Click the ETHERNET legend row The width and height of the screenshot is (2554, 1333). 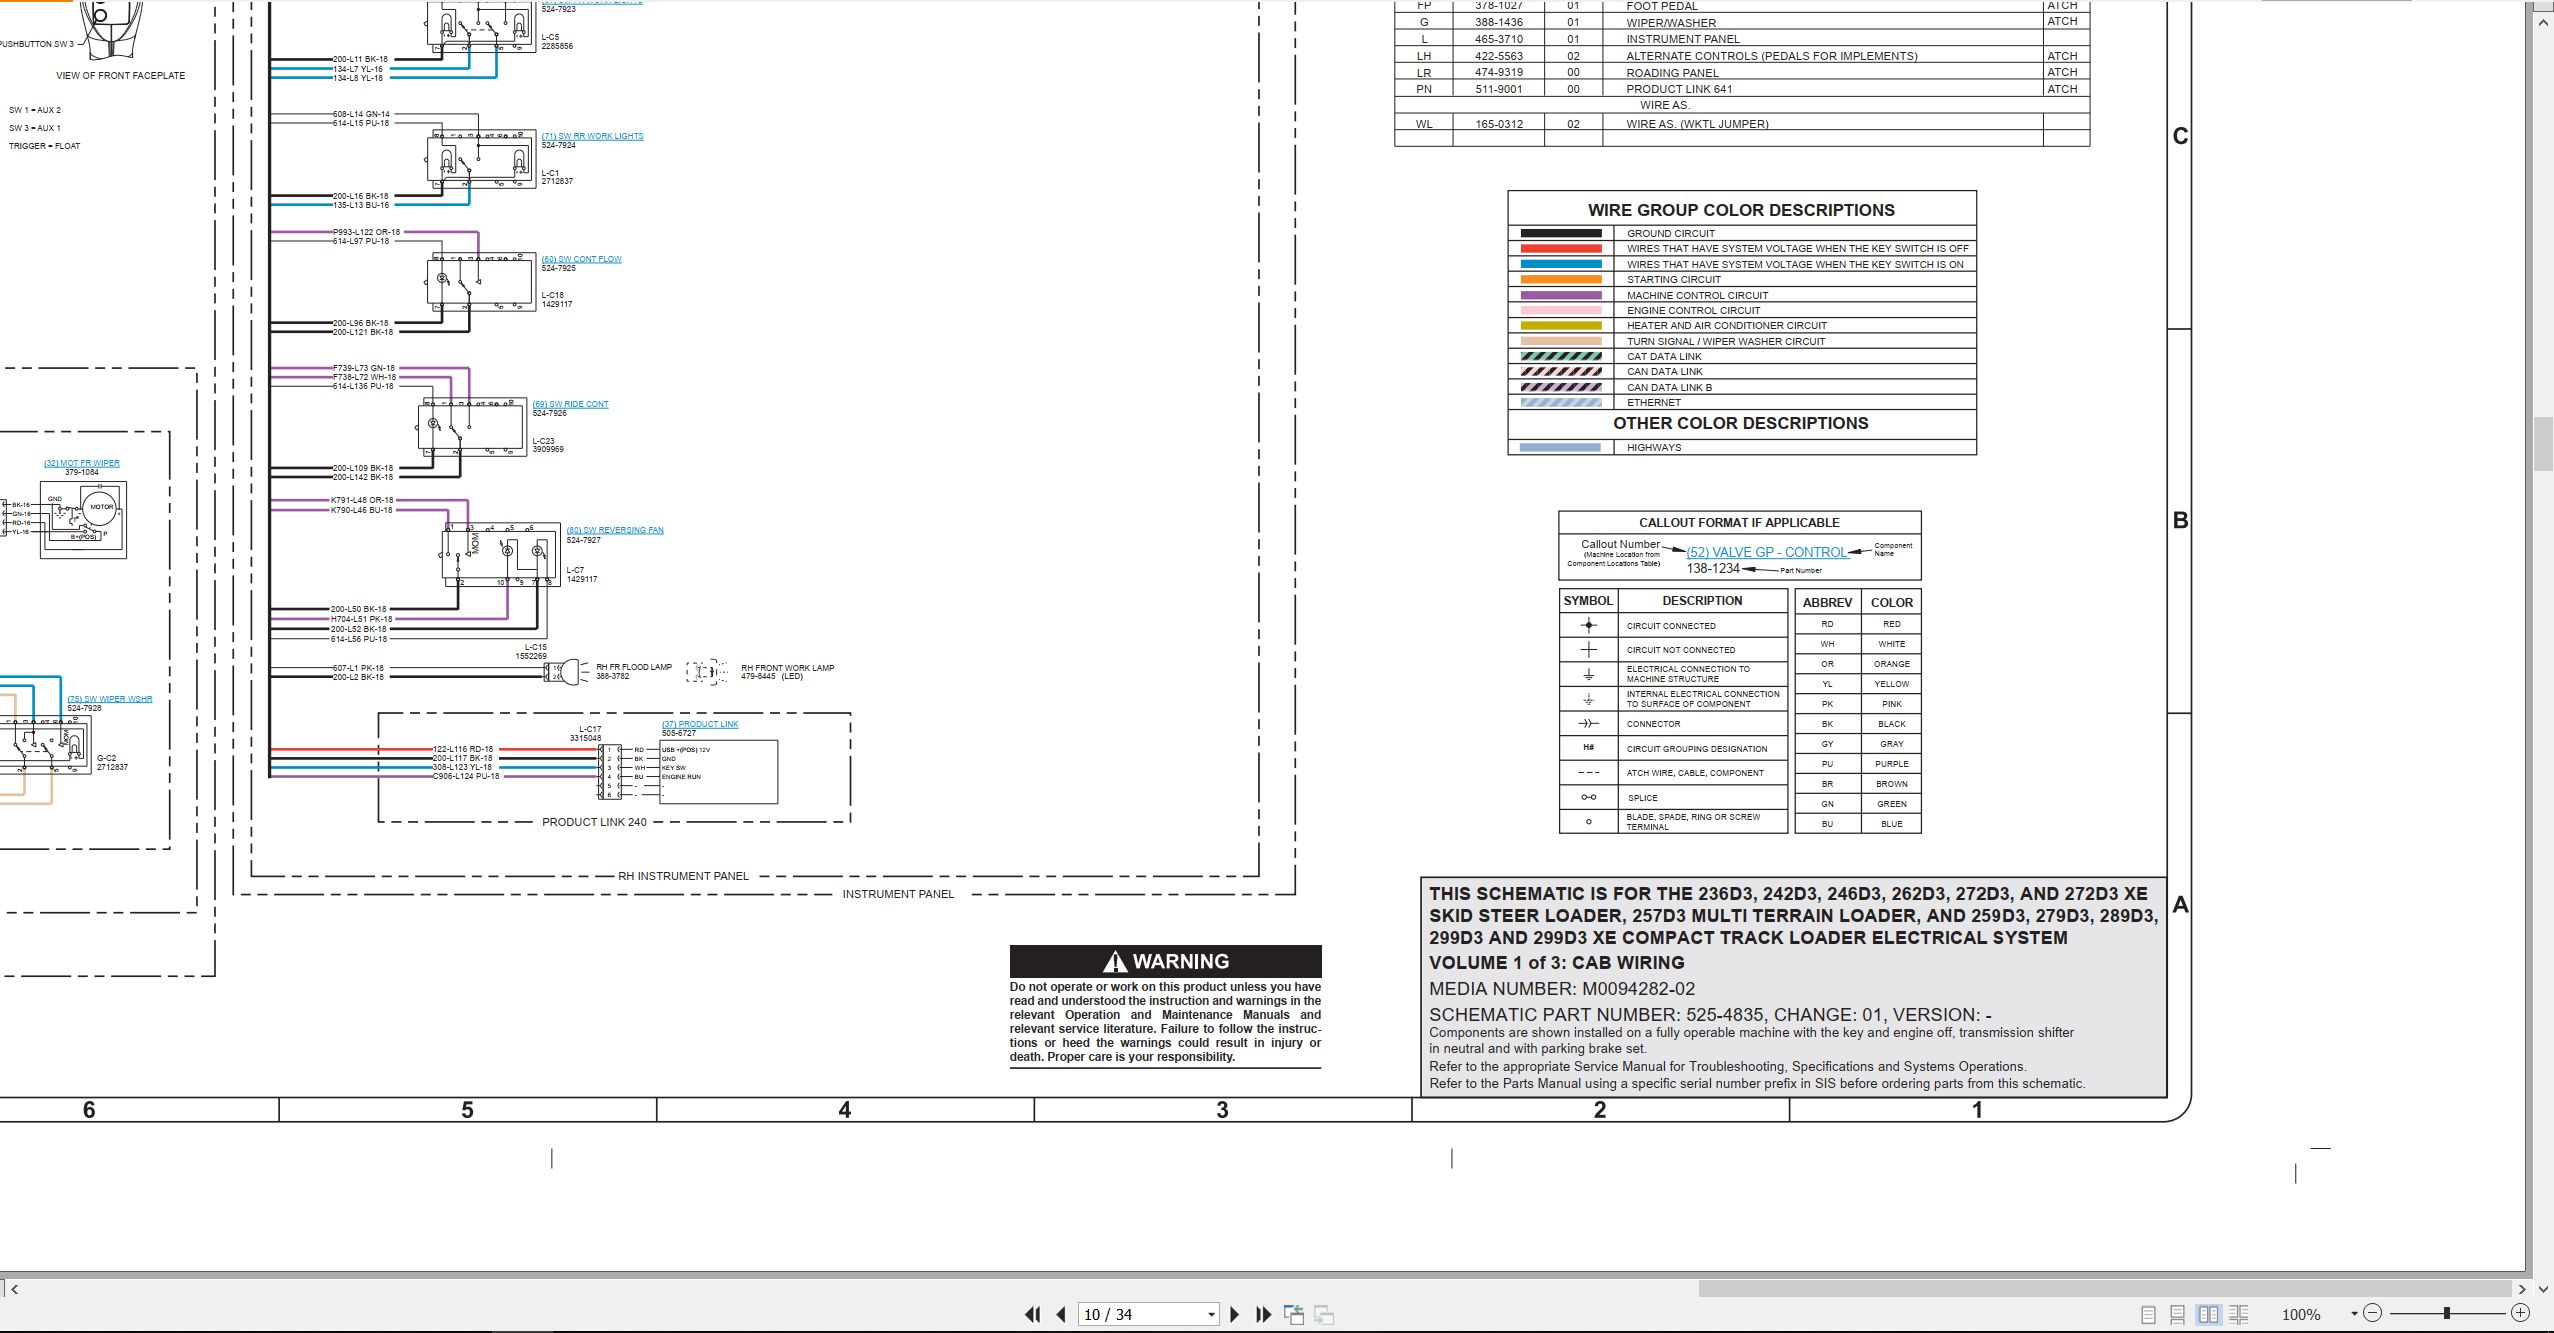pos(1742,402)
